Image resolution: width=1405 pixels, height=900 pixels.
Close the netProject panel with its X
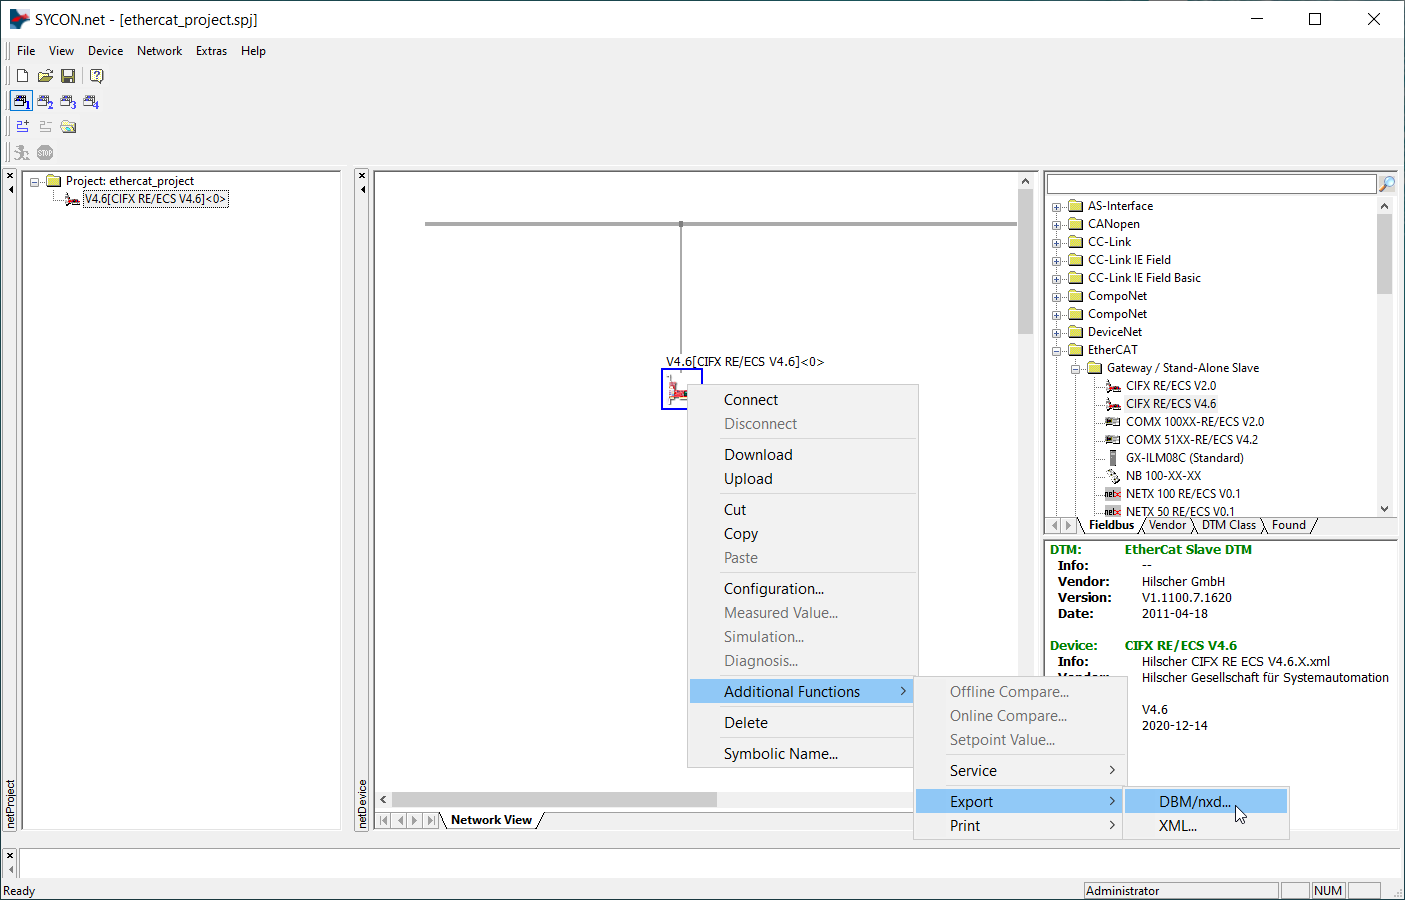click(10, 176)
